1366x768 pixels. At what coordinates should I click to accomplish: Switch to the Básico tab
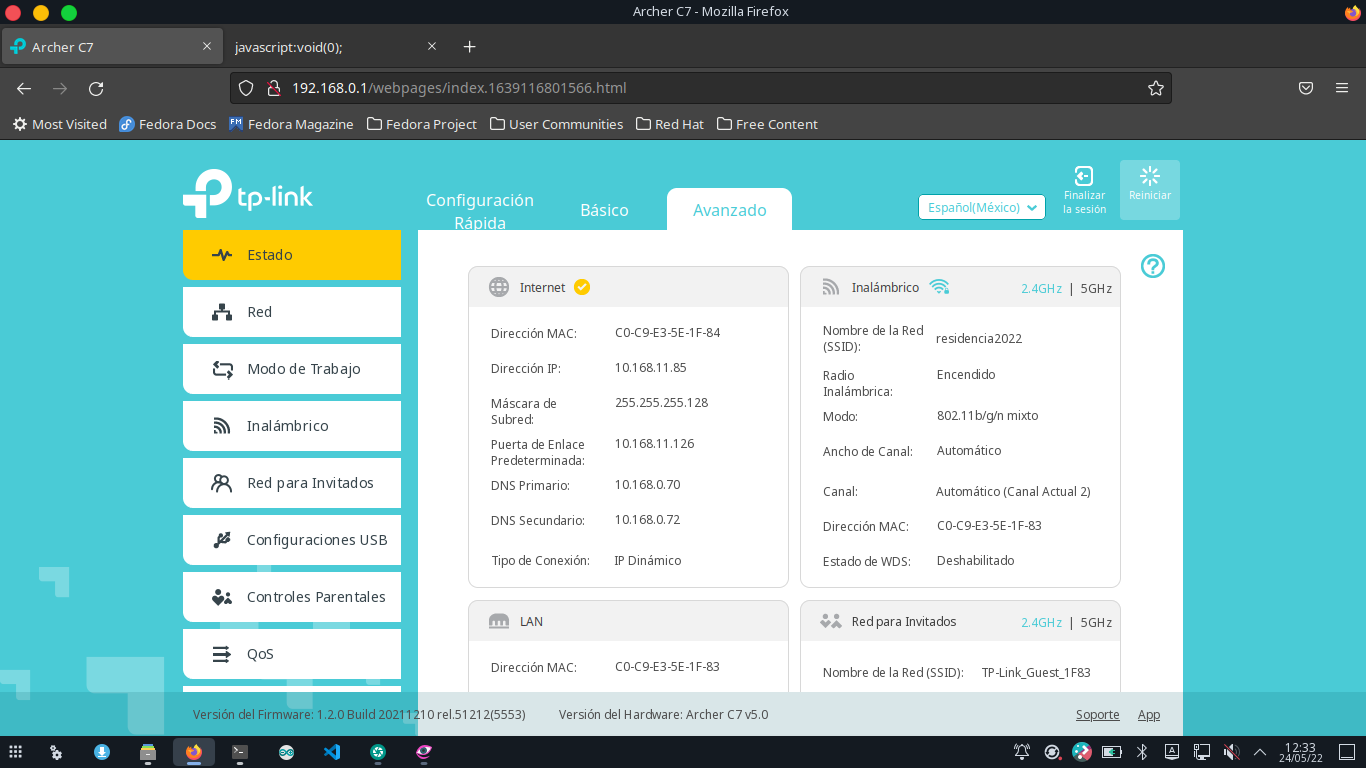tap(604, 210)
